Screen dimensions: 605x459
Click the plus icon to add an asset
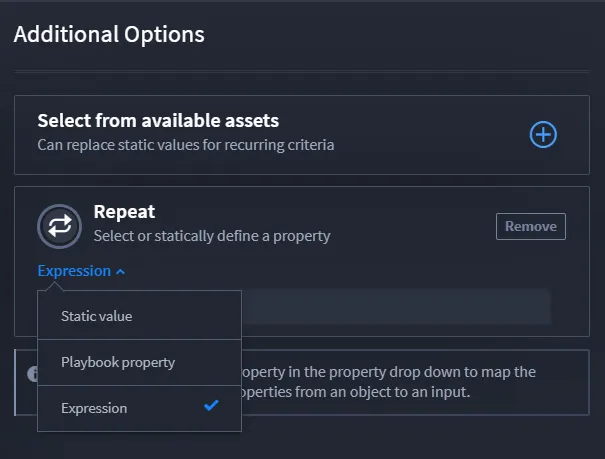[543, 135]
